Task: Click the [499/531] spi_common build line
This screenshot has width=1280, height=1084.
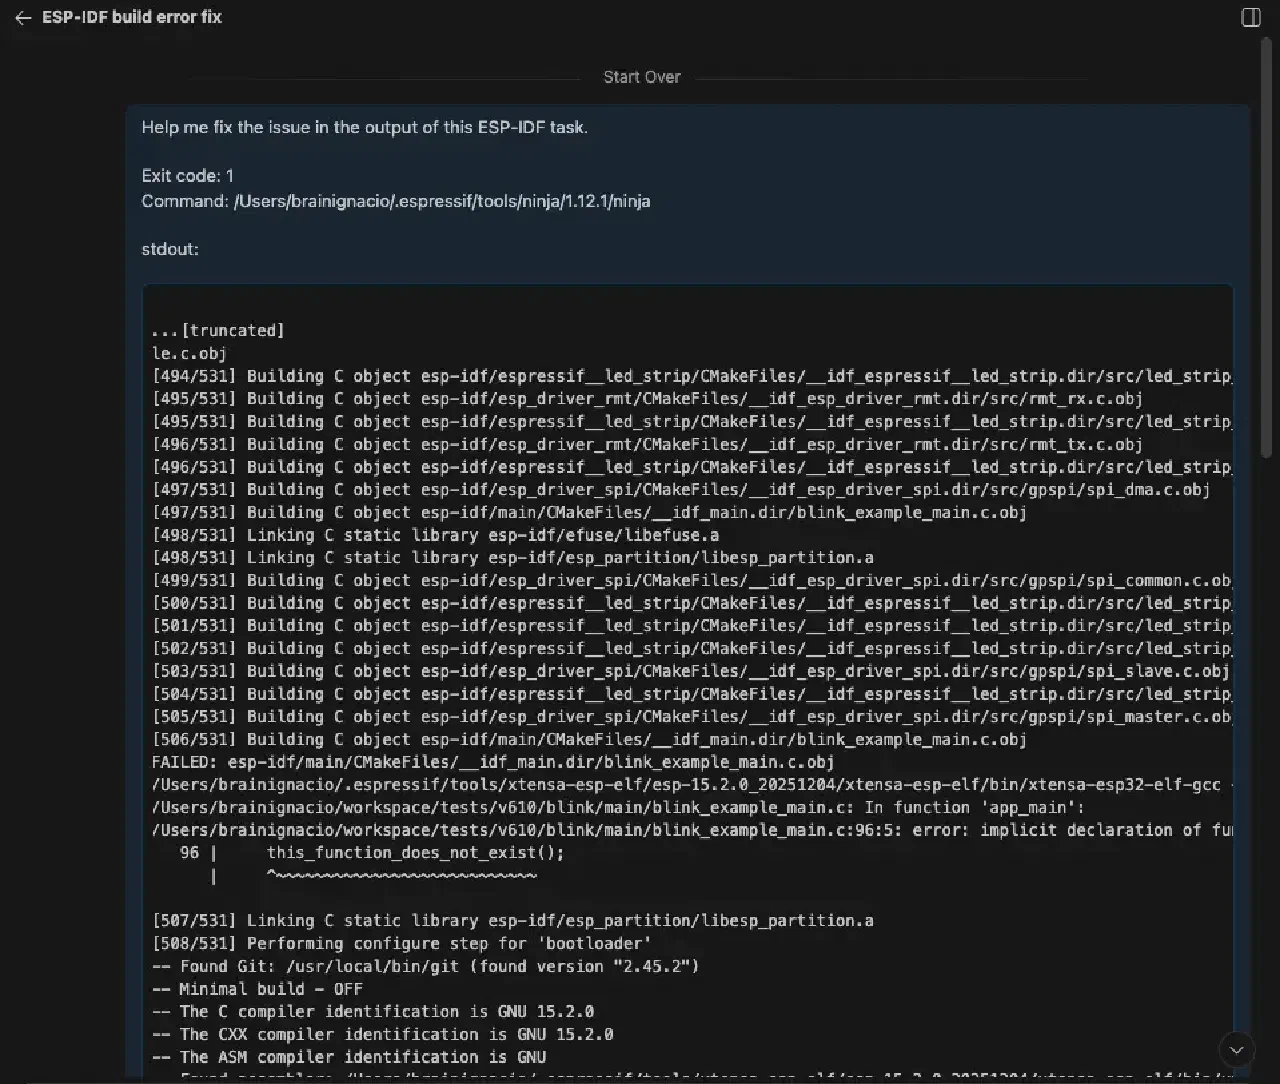Action: click(692, 581)
